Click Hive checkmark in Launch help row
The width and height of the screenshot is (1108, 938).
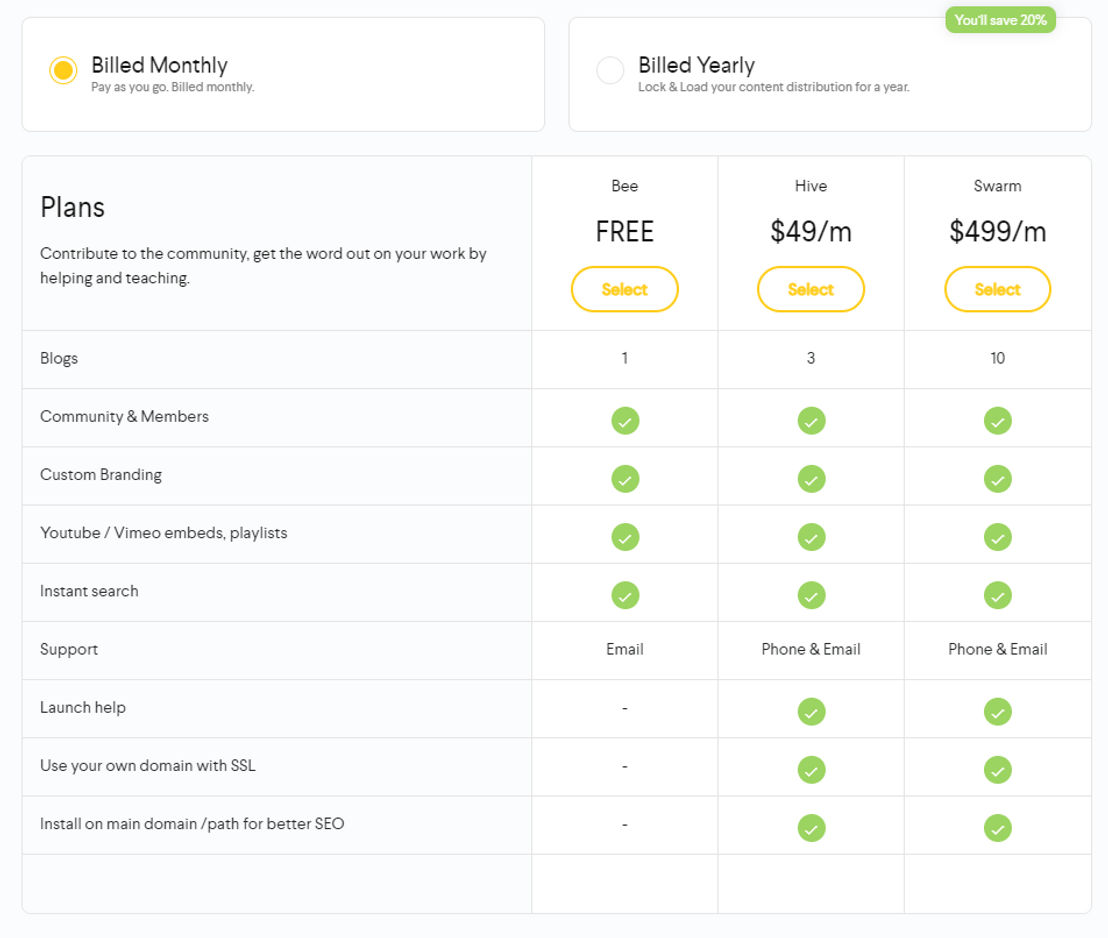(x=811, y=712)
